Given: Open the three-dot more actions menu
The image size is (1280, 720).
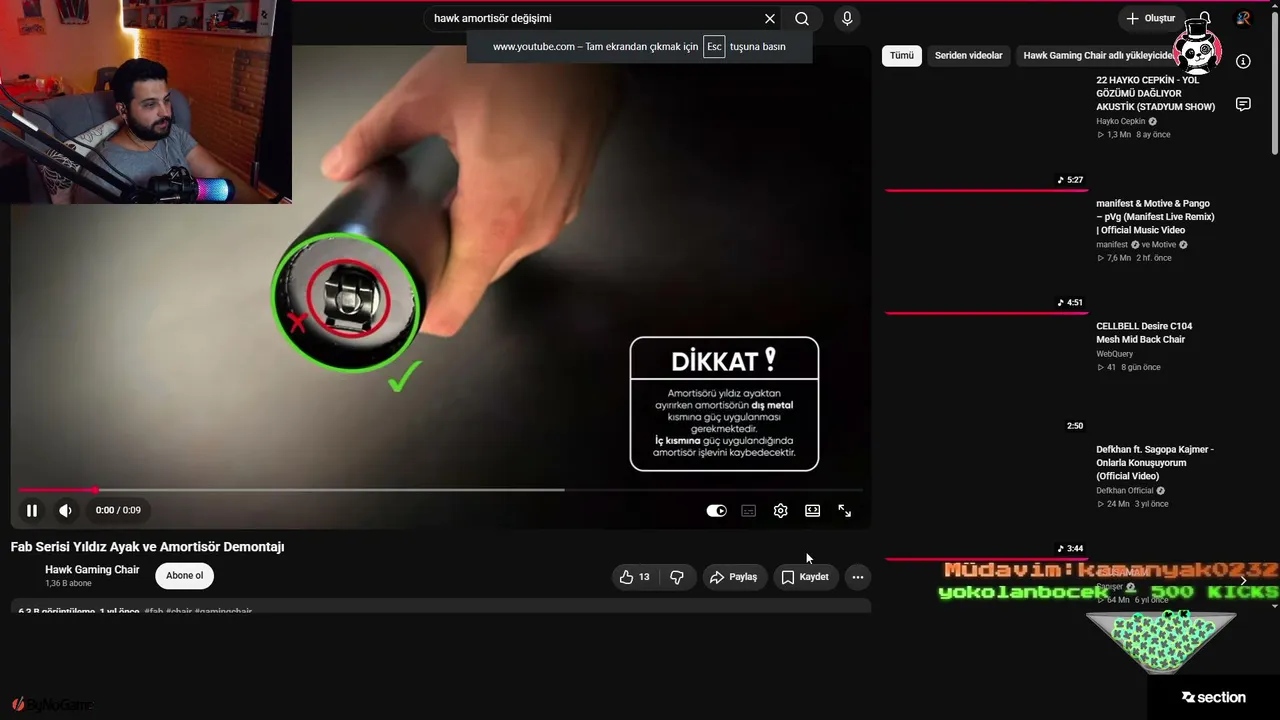Looking at the screenshot, I should [858, 577].
